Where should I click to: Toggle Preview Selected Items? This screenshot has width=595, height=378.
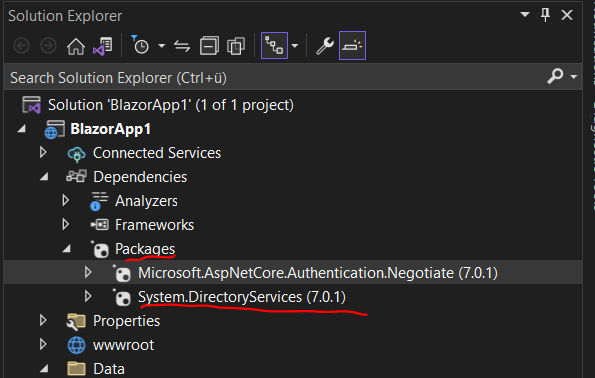click(352, 46)
